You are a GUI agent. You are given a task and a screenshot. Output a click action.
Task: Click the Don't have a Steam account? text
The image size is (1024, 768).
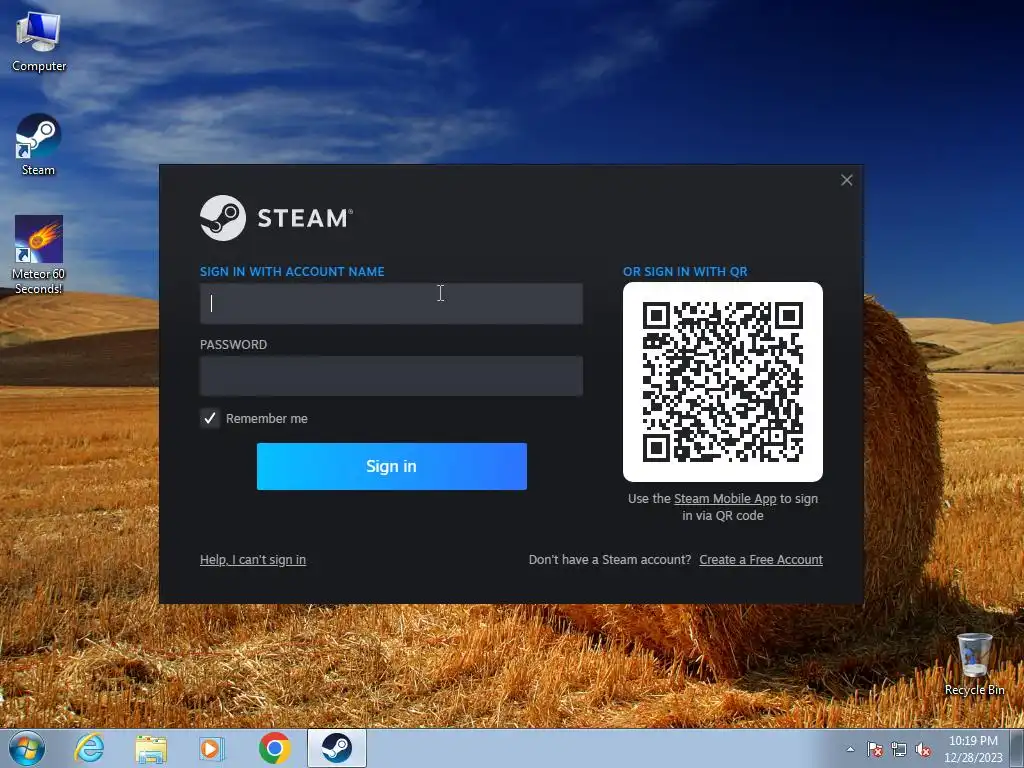(609, 560)
